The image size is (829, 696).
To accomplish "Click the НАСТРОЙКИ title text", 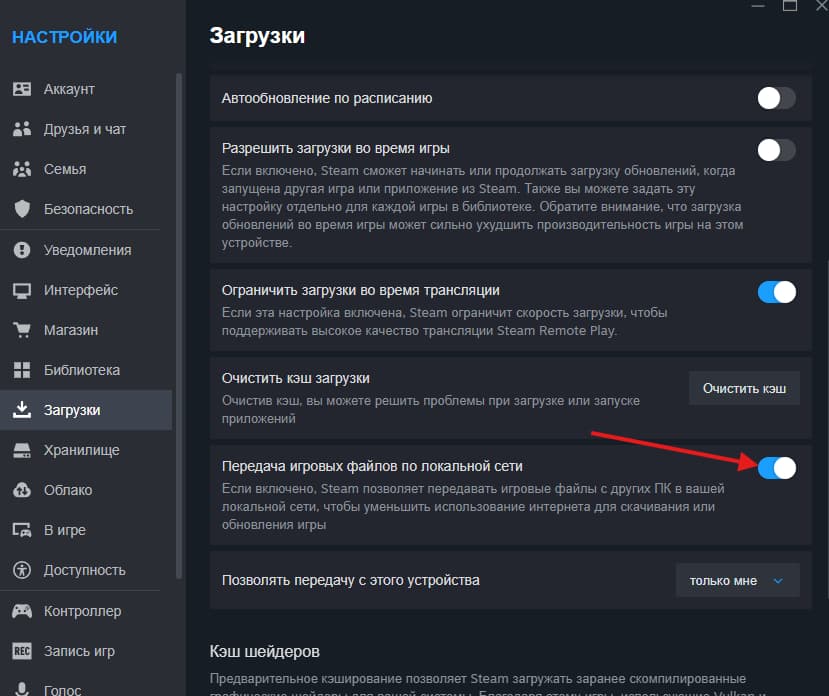I will (x=65, y=37).
